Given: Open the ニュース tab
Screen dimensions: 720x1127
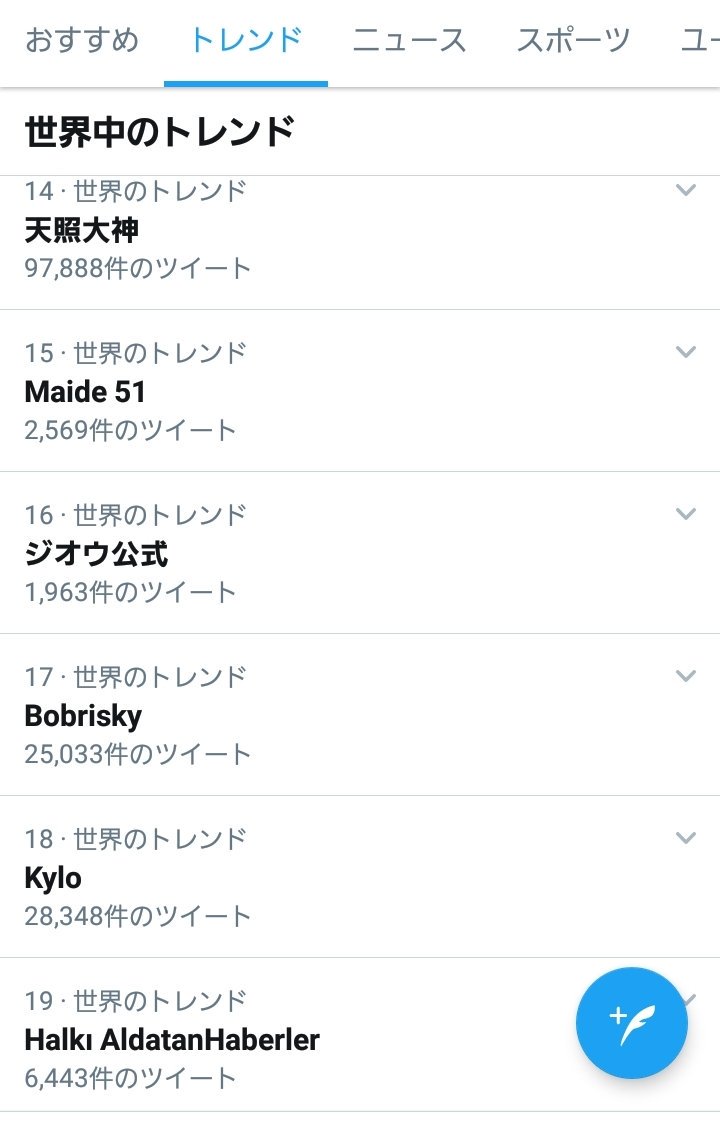Looking at the screenshot, I should [410, 41].
